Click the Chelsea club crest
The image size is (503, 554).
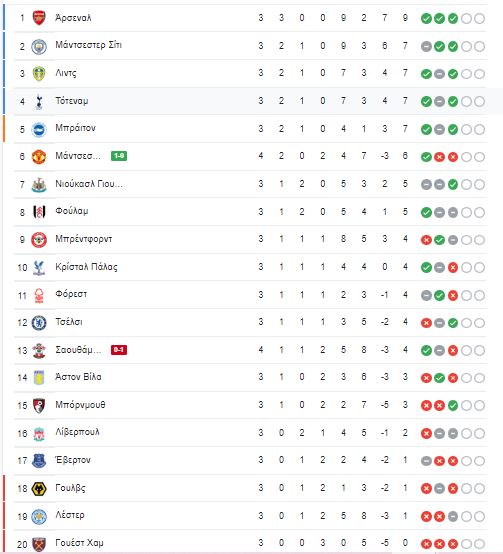coord(39,323)
